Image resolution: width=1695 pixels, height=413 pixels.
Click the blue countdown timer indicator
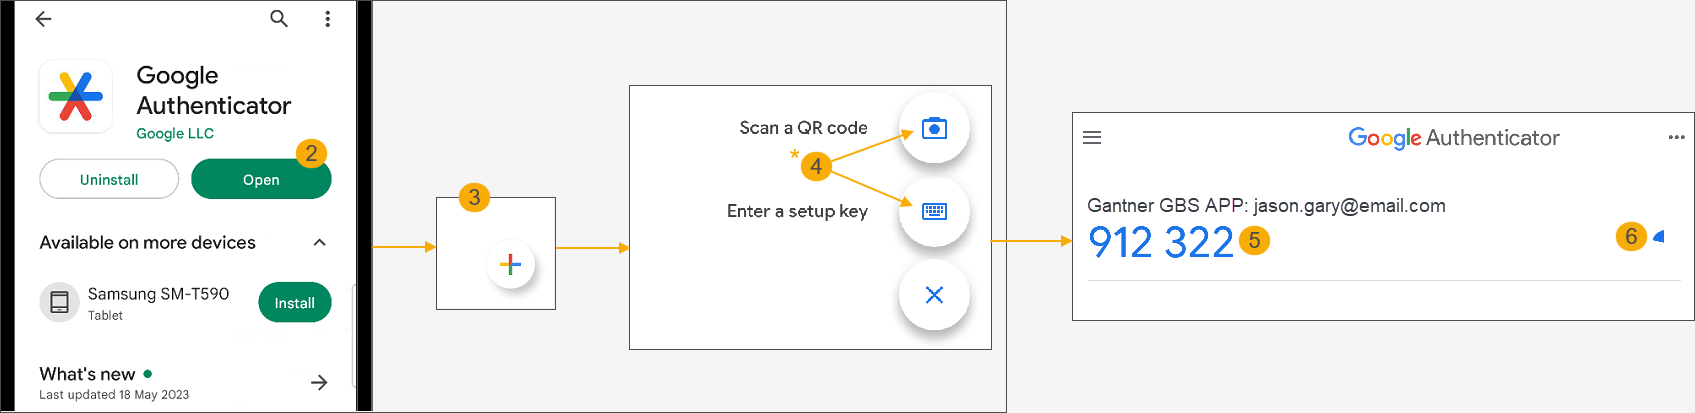click(1659, 237)
